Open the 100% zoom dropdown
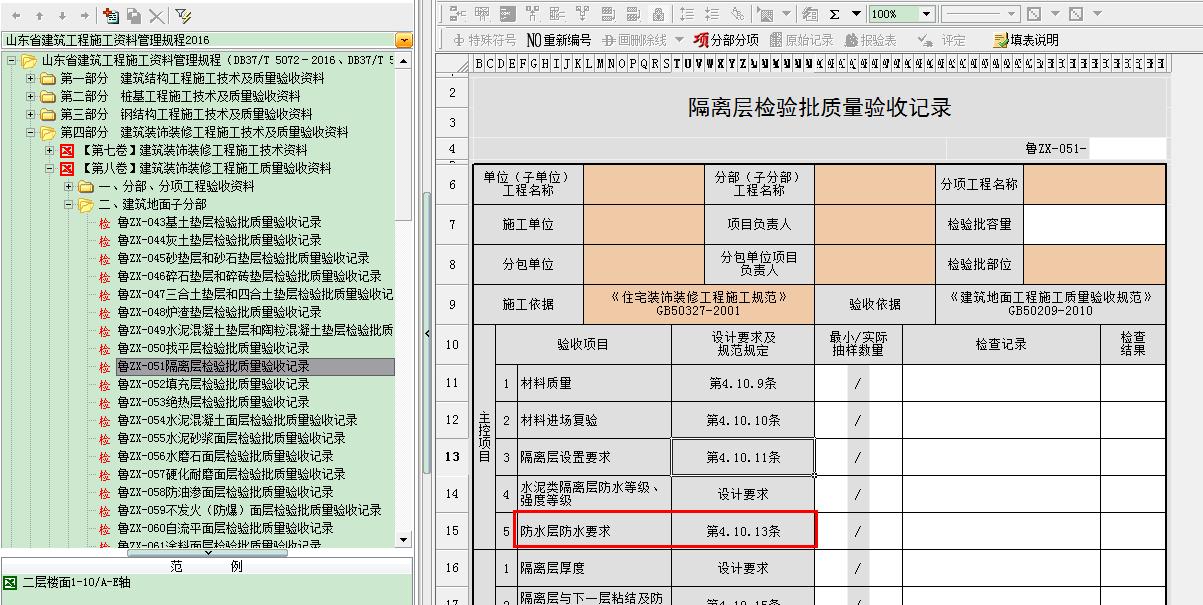 coord(926,14)
